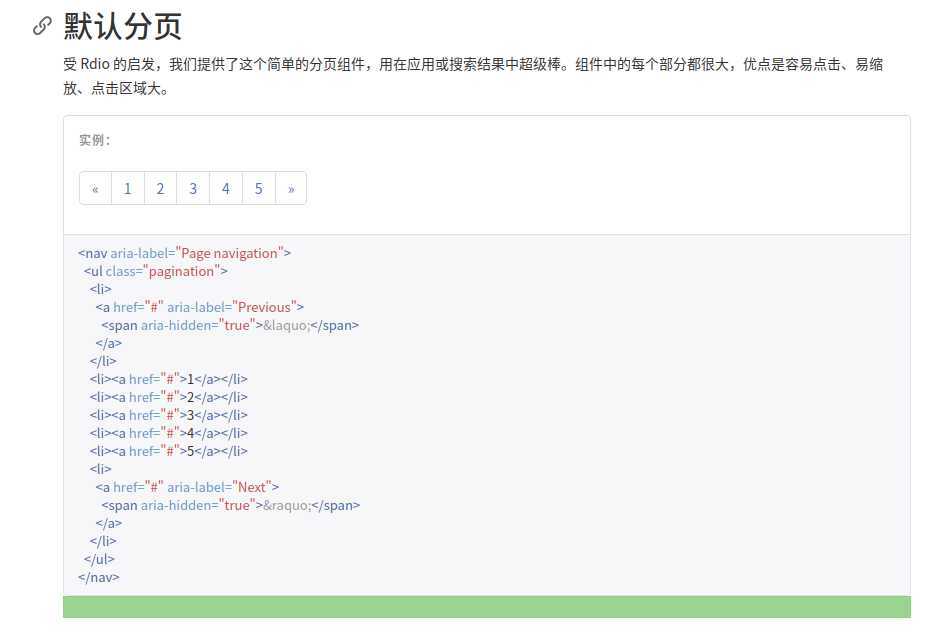Select page 5 in pagination
The width and height of the screenshot is (948, 642).
259,189
